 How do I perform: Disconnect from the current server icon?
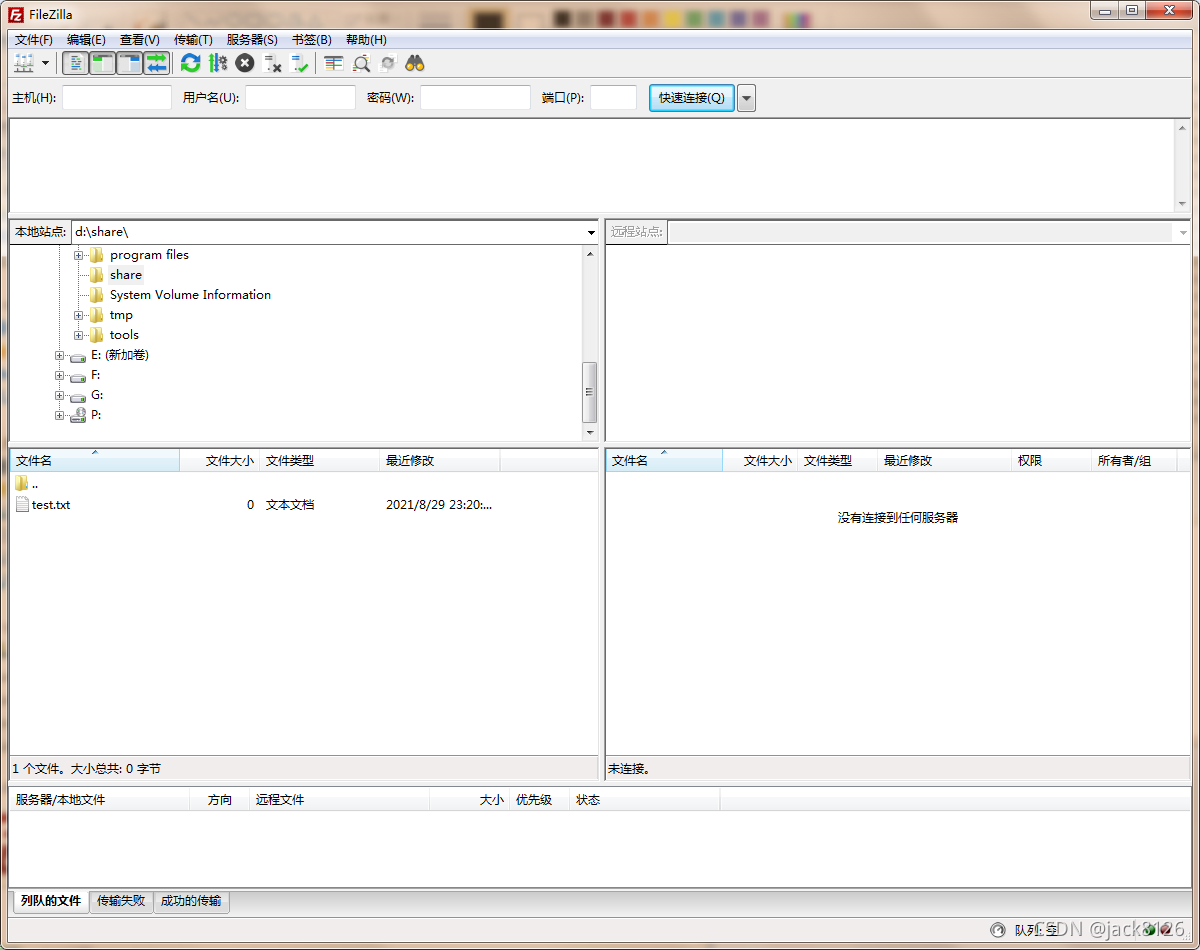[272, 63]
